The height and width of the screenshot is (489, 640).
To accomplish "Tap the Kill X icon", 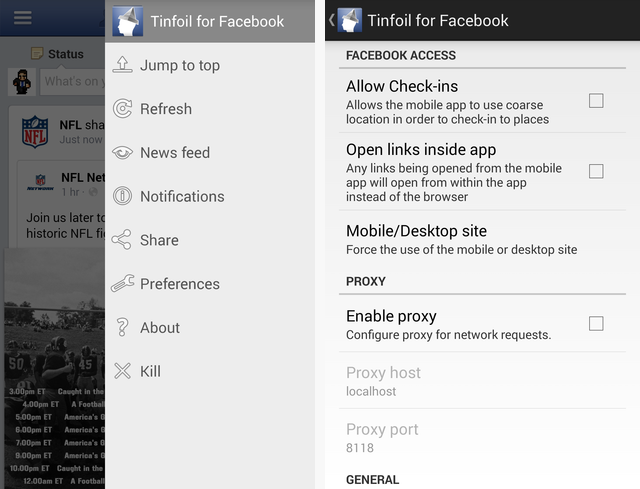I will [122, 371].
